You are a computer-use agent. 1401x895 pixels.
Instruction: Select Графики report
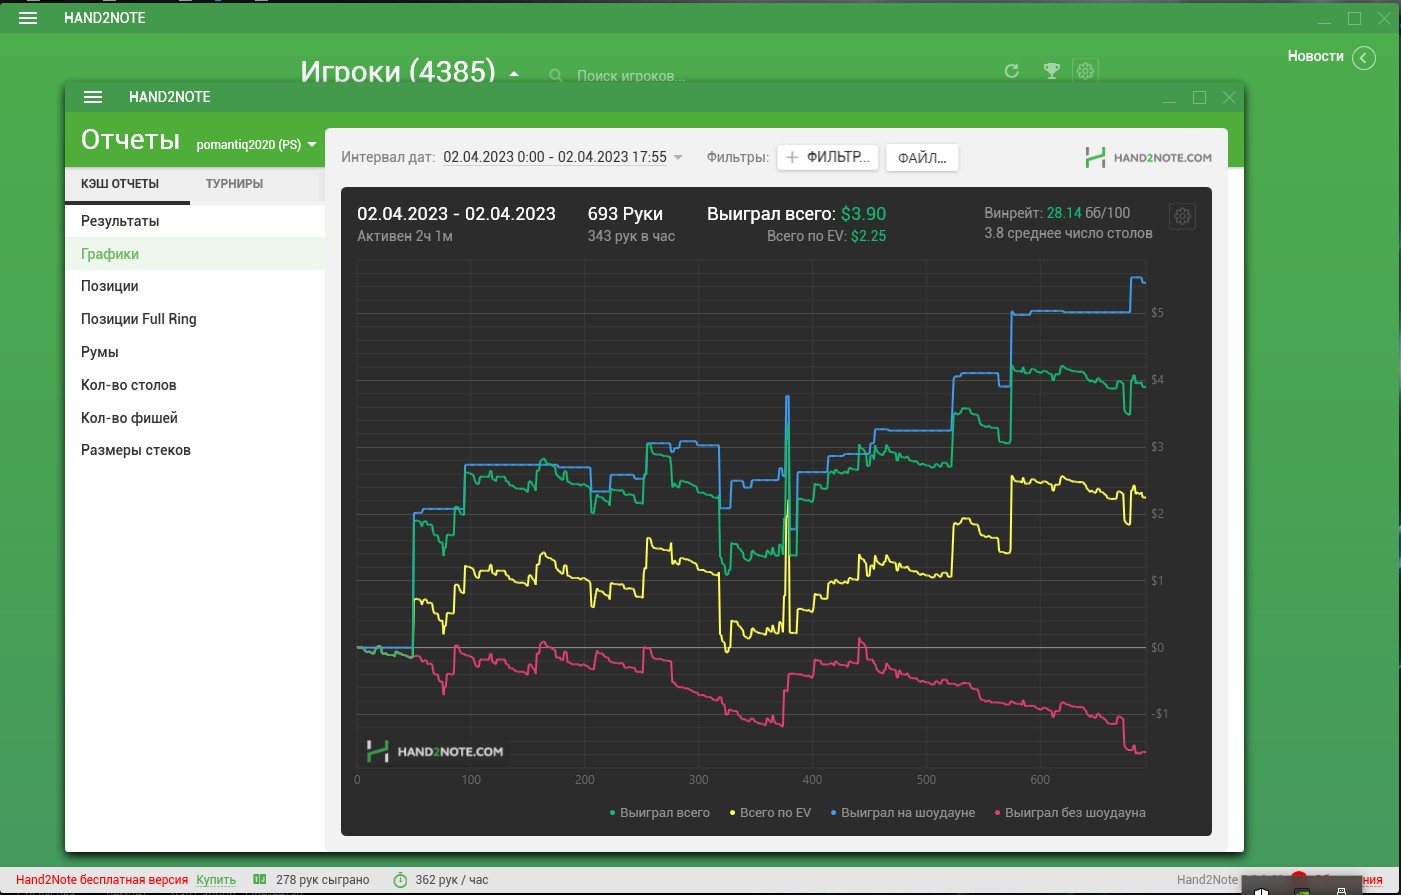(x=195, y=254)
